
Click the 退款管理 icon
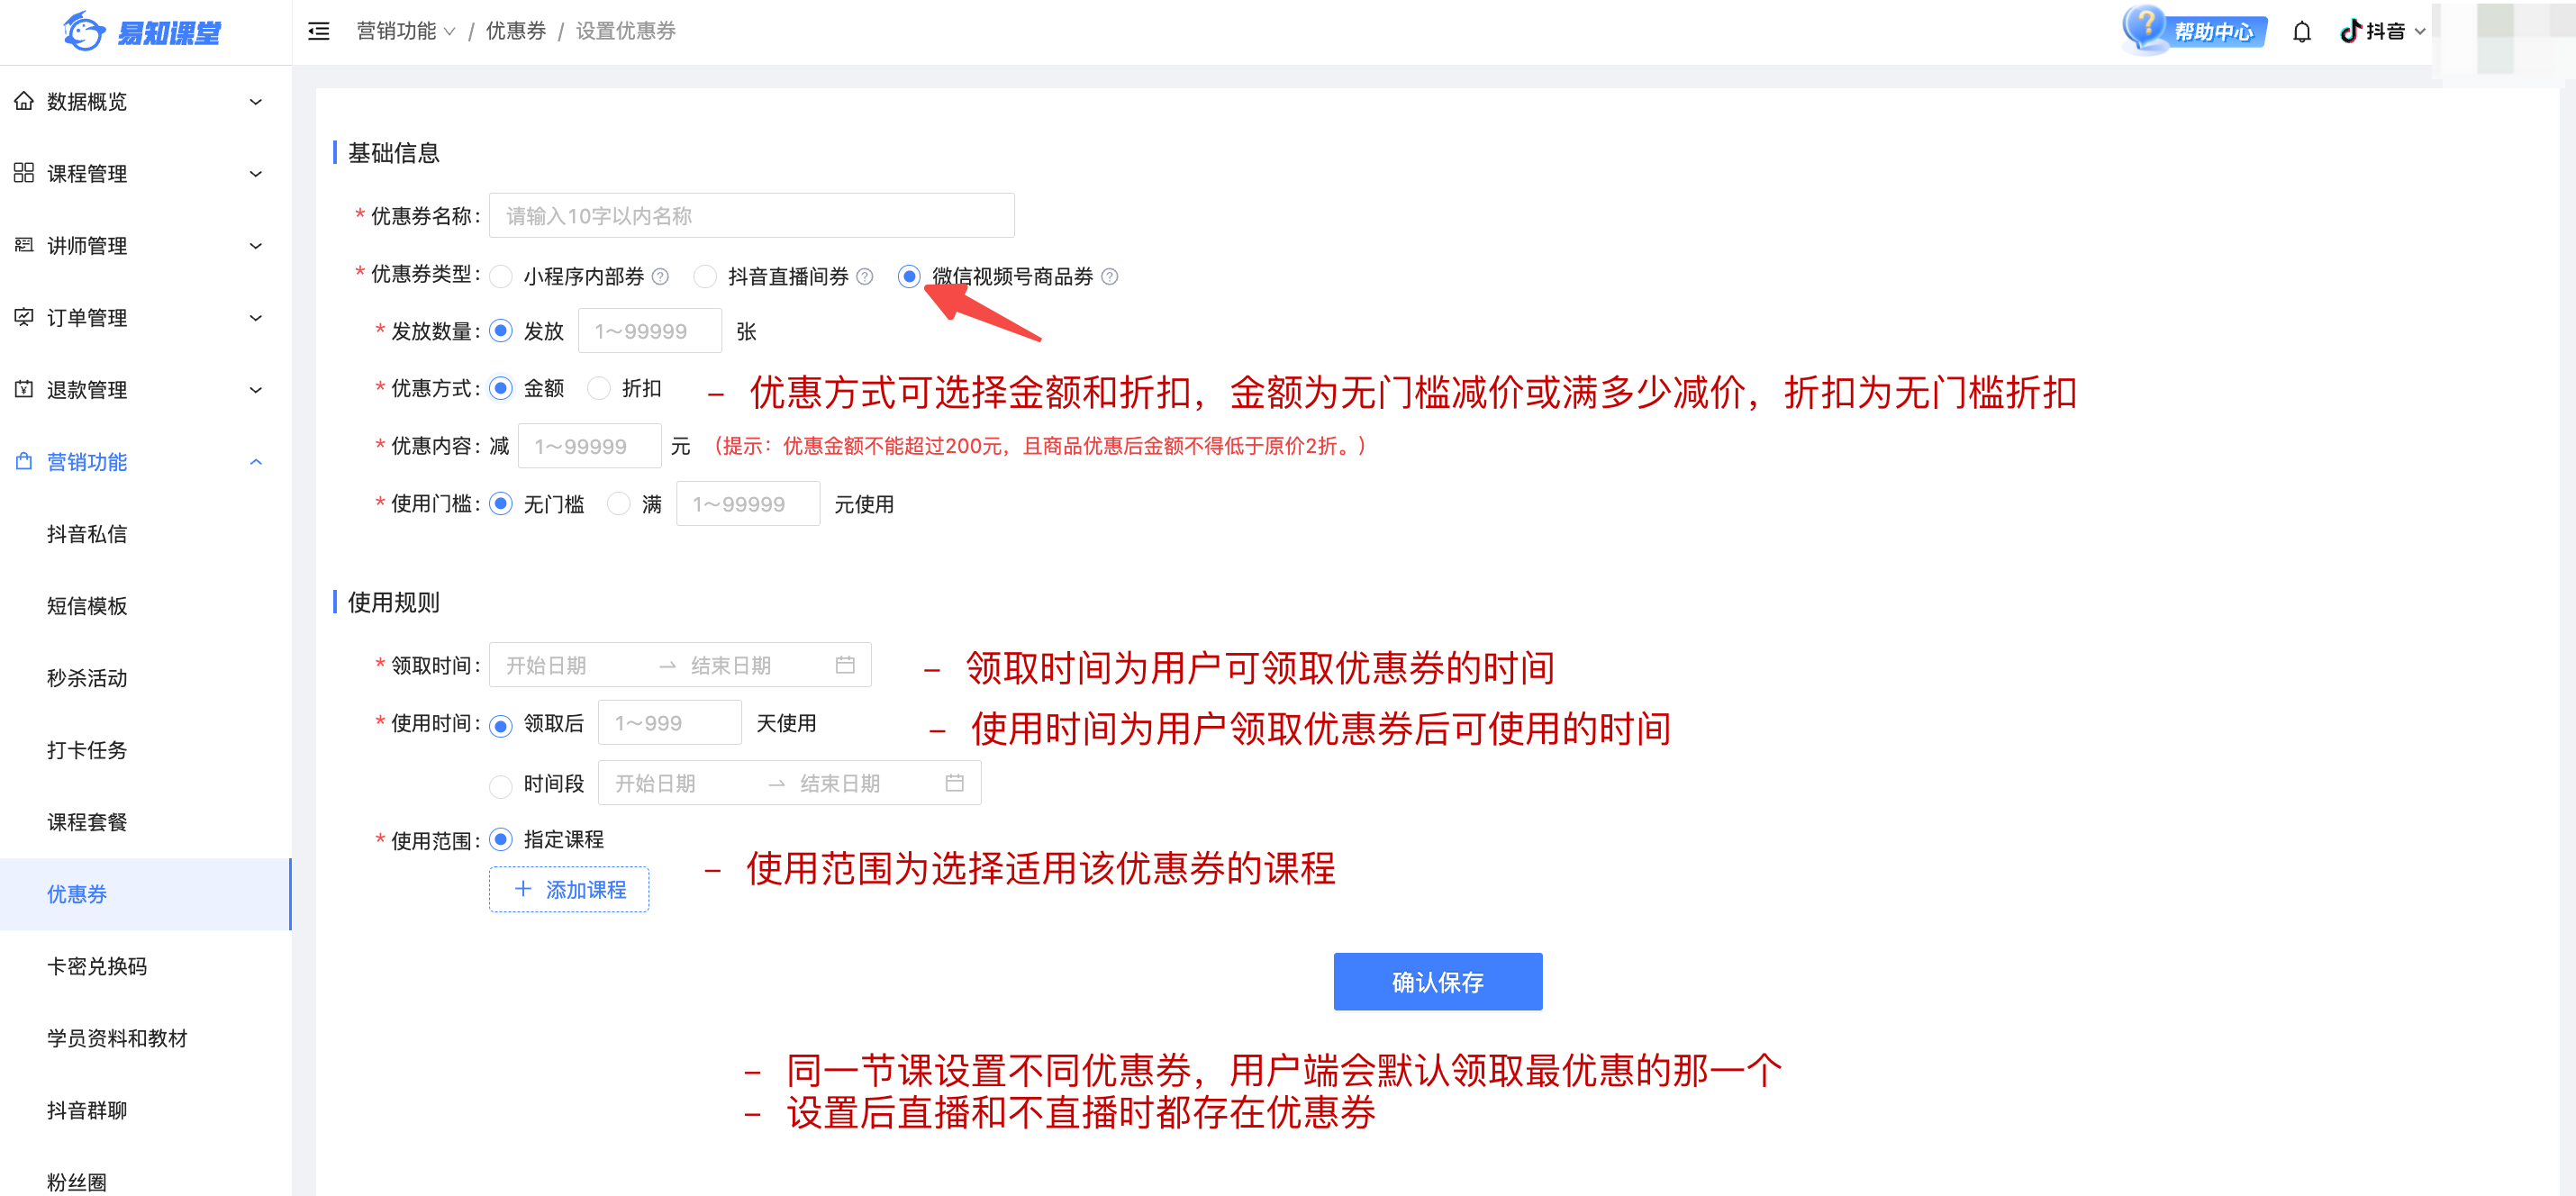(24, 389)
